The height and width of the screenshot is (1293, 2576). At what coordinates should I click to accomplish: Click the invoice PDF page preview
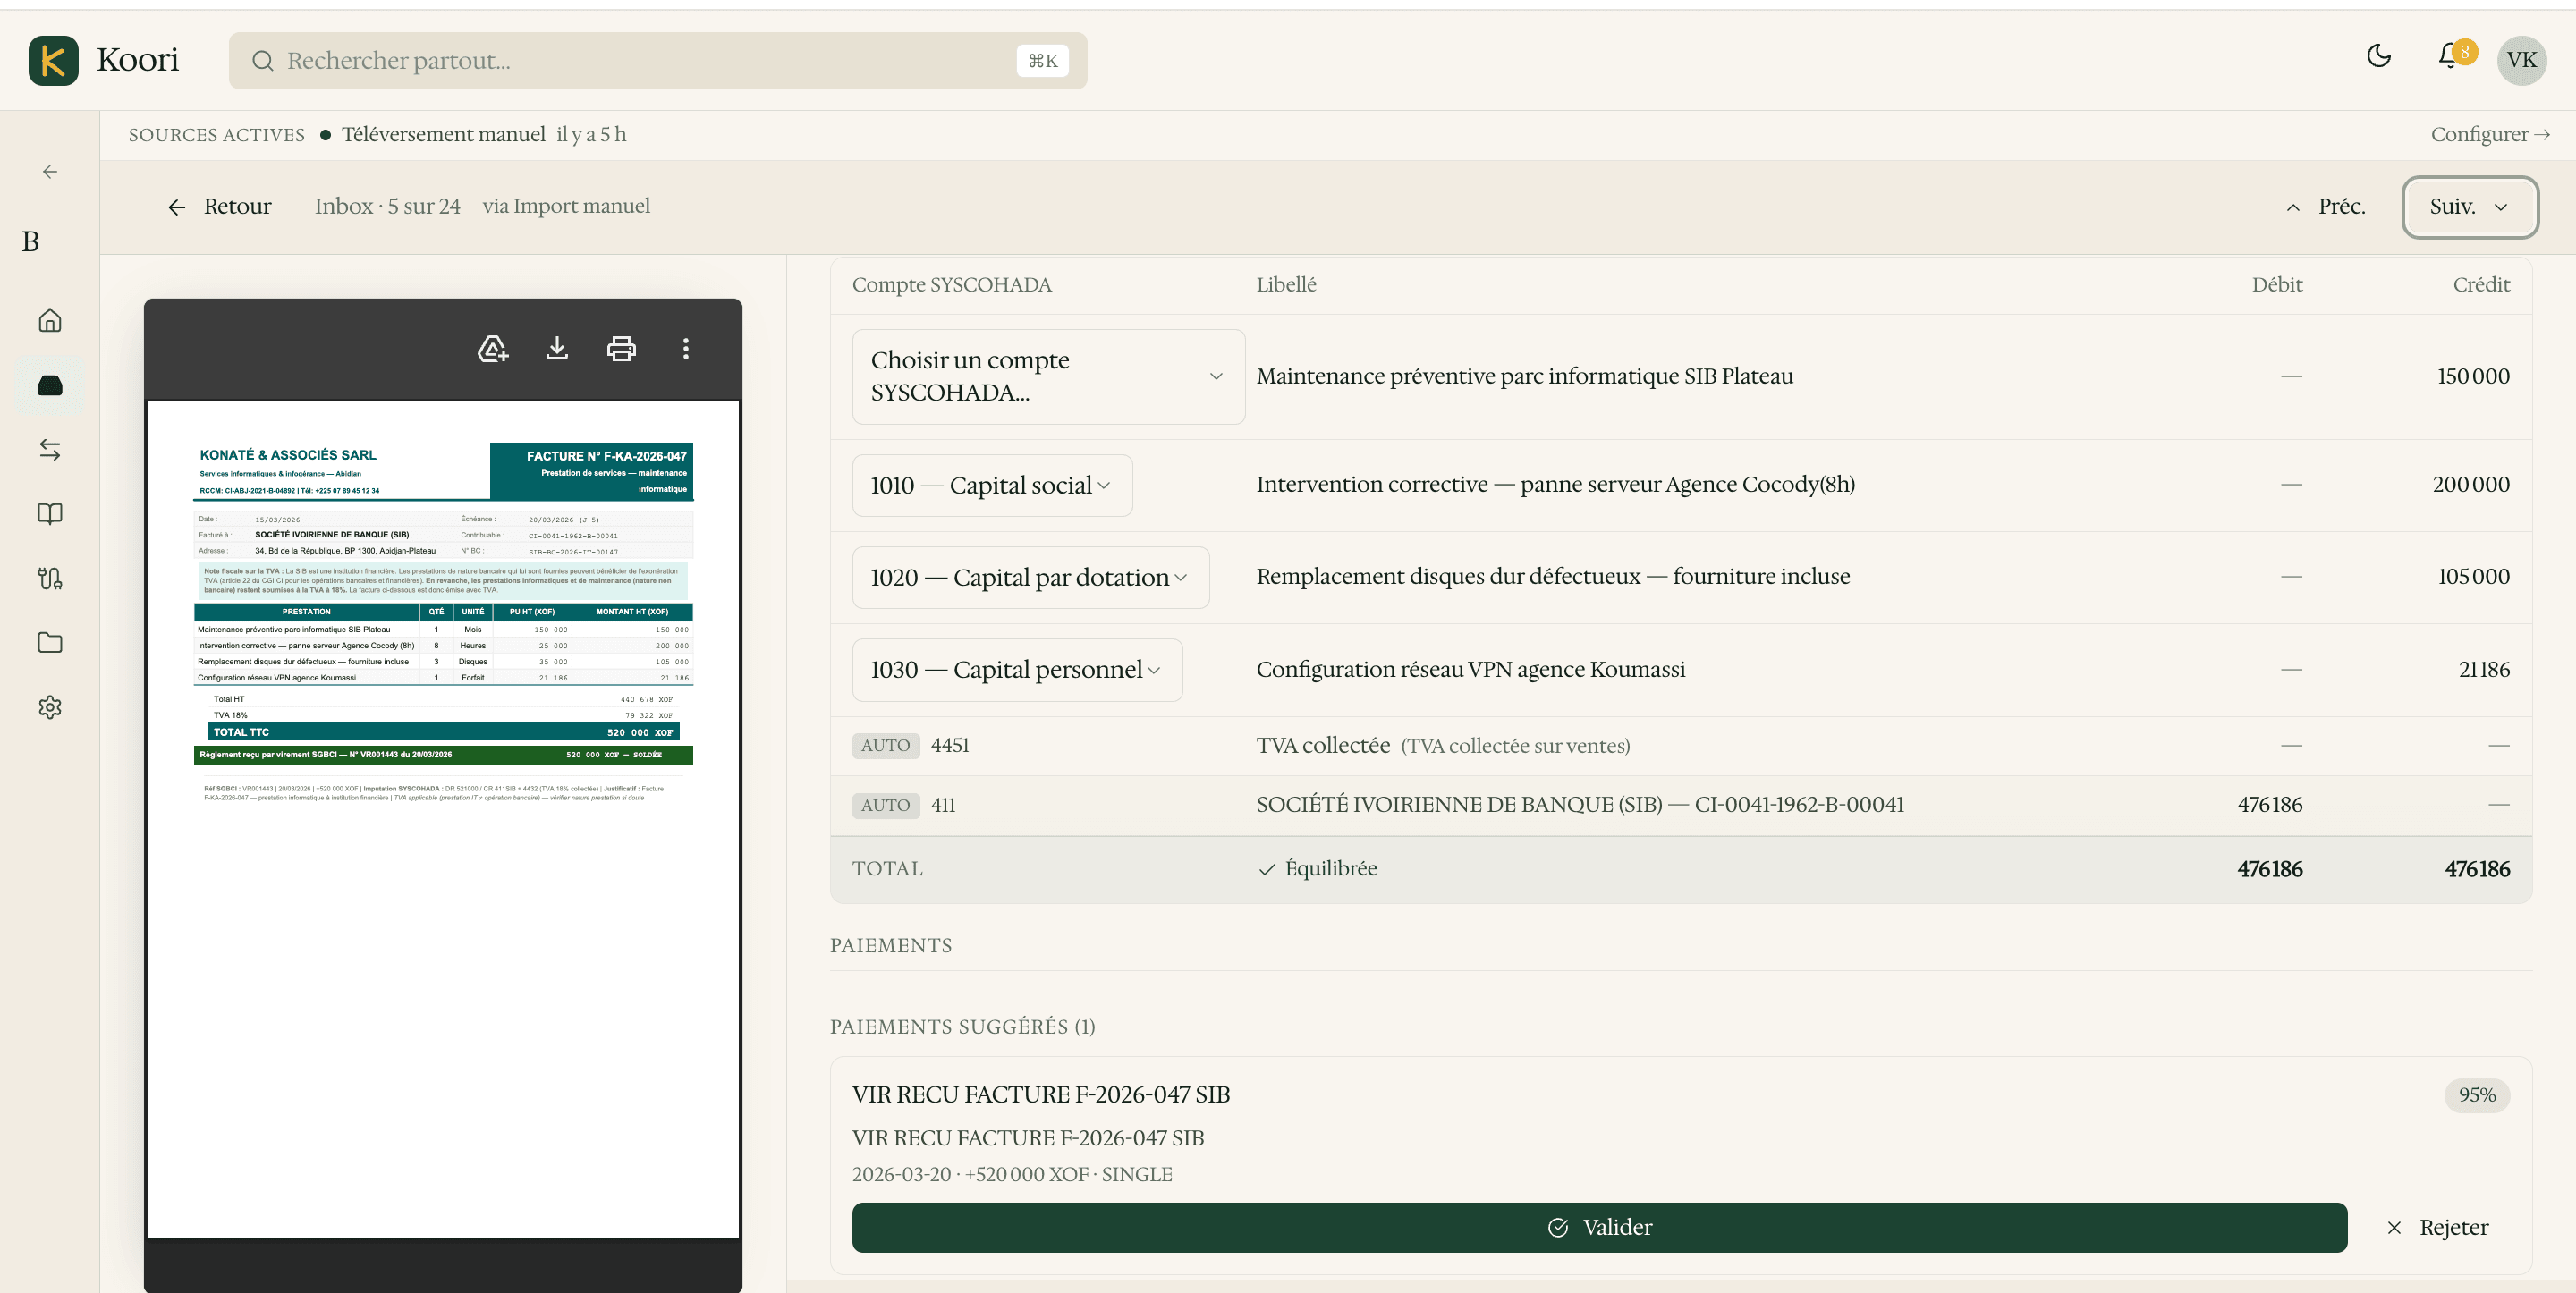pos(443,819)
